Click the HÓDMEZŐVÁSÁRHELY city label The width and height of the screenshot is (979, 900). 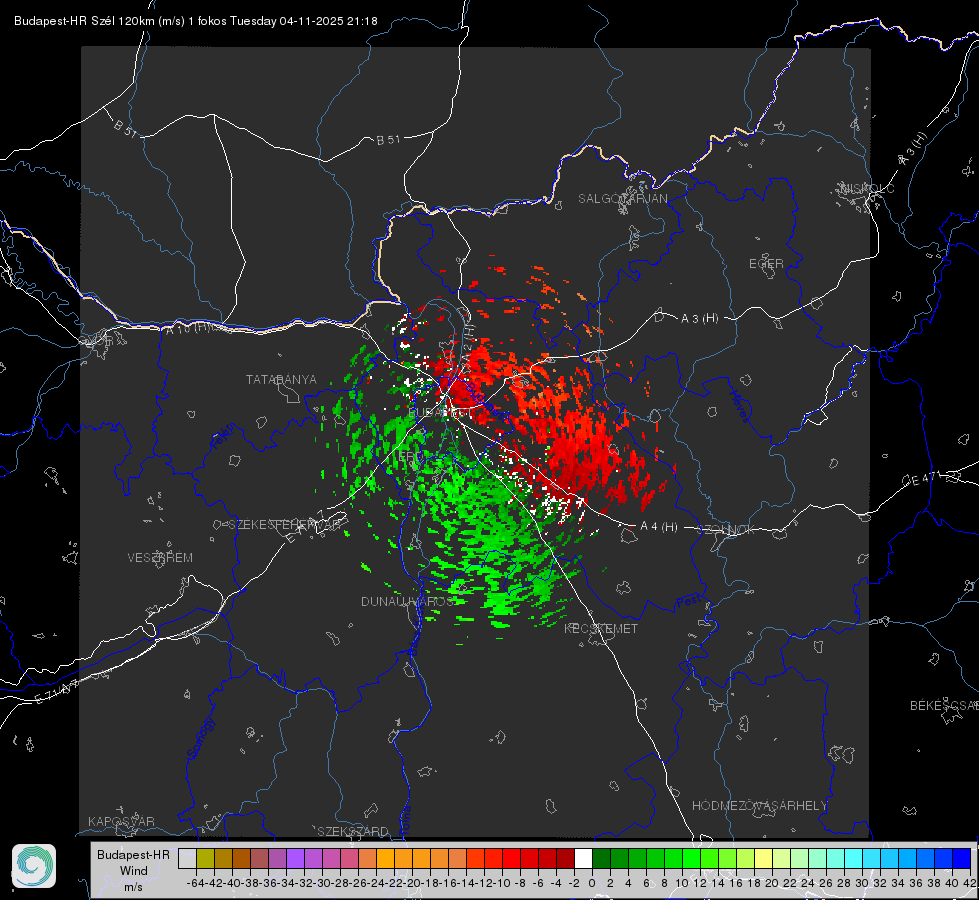pyautogui.click(x=759, y=806)
